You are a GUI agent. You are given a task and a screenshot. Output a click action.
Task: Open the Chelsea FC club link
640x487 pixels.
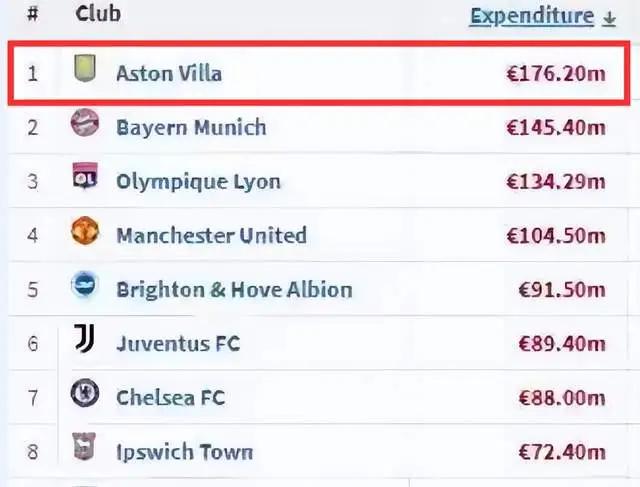171,398
